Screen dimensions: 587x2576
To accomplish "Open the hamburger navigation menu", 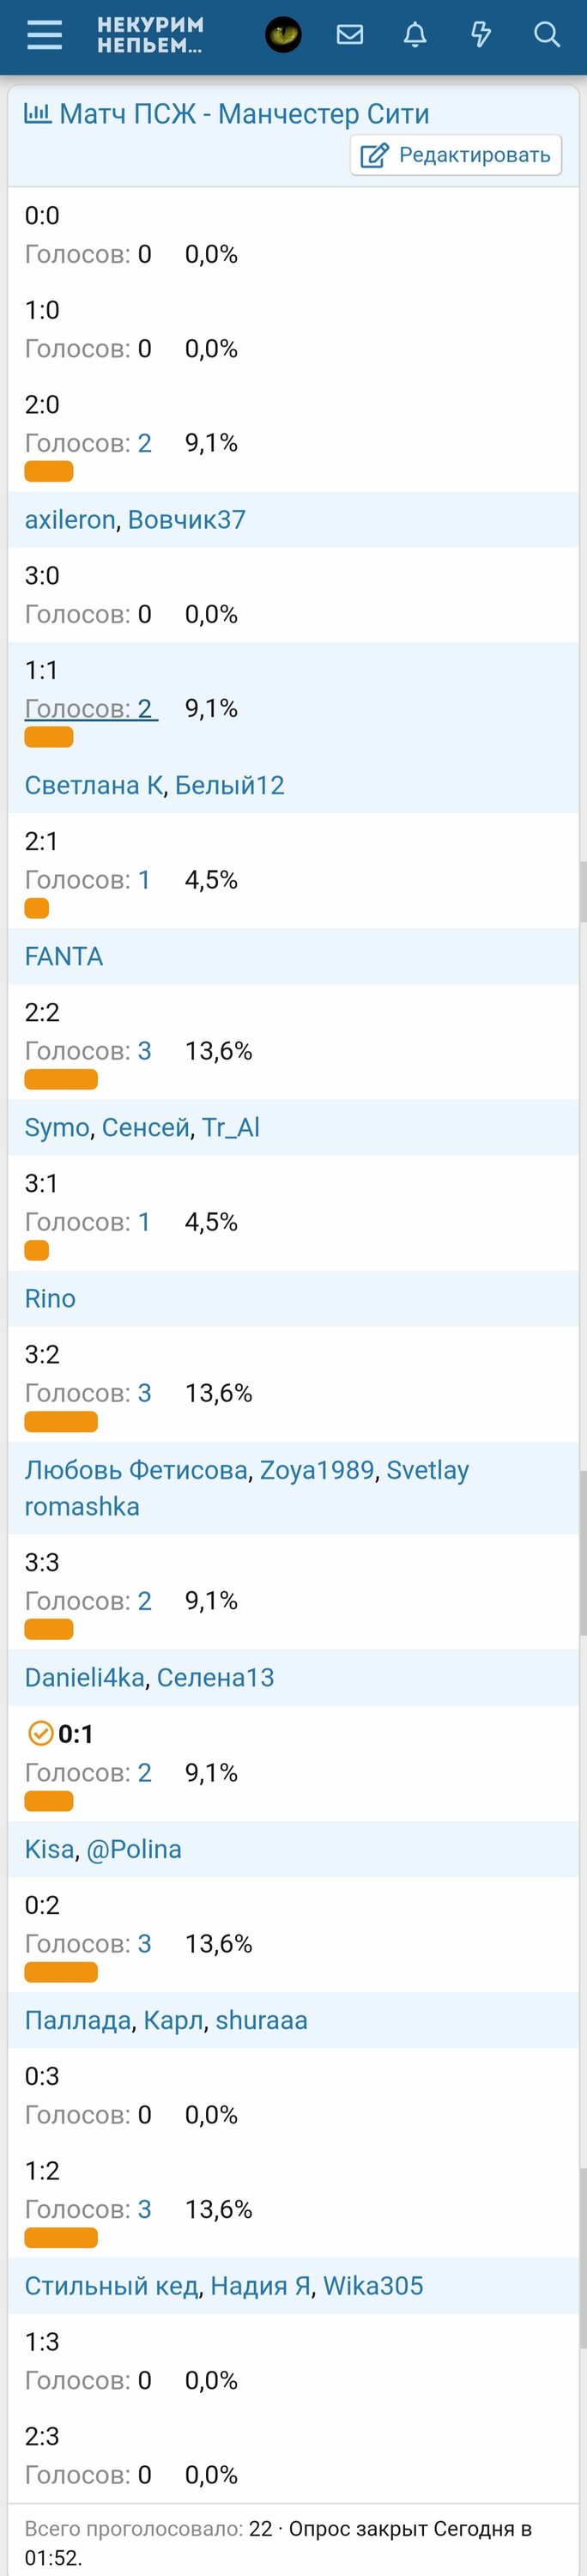I will pyautogui.click(x=44, y=36).
